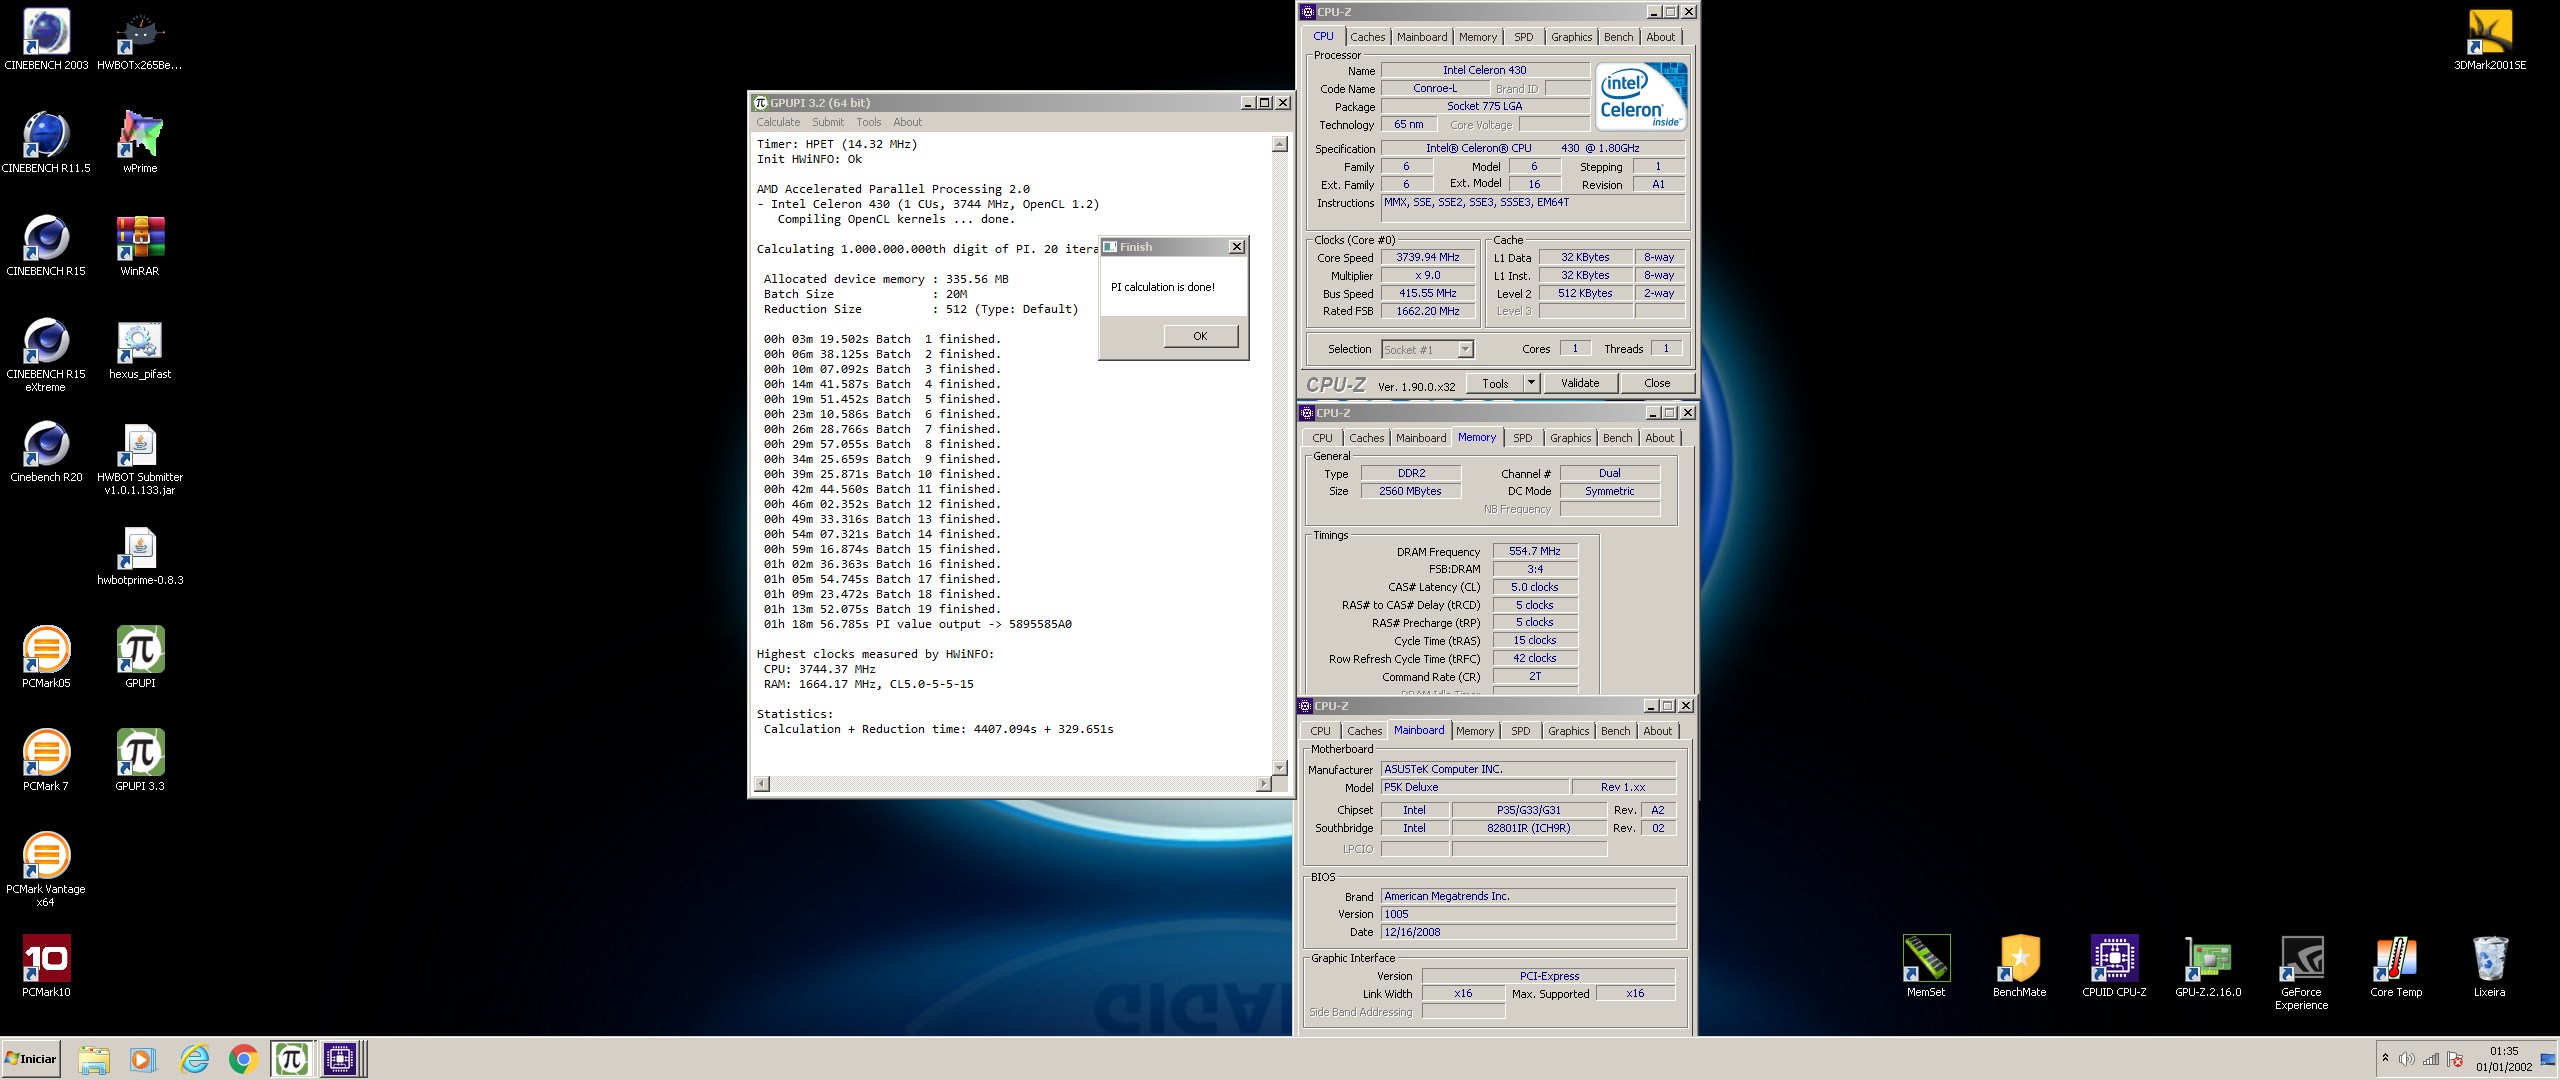Click the Iniciar start button
2560x1080 pixels.
coord(31,1059)
